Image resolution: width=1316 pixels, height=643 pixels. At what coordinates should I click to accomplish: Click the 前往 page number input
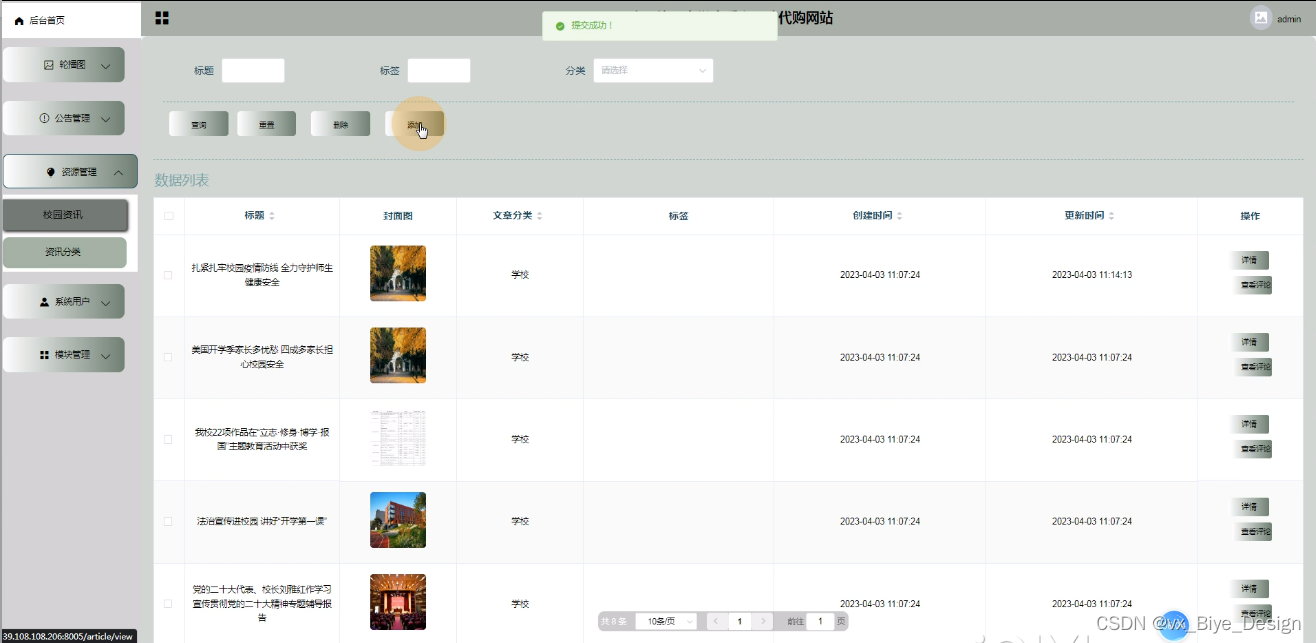pos(820,621)
